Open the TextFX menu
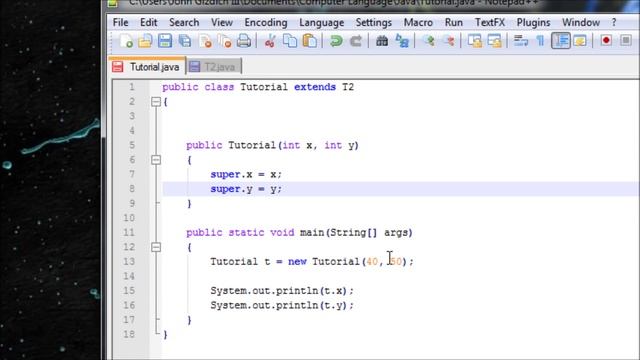The image size is (640, 360). coord(490,22)
